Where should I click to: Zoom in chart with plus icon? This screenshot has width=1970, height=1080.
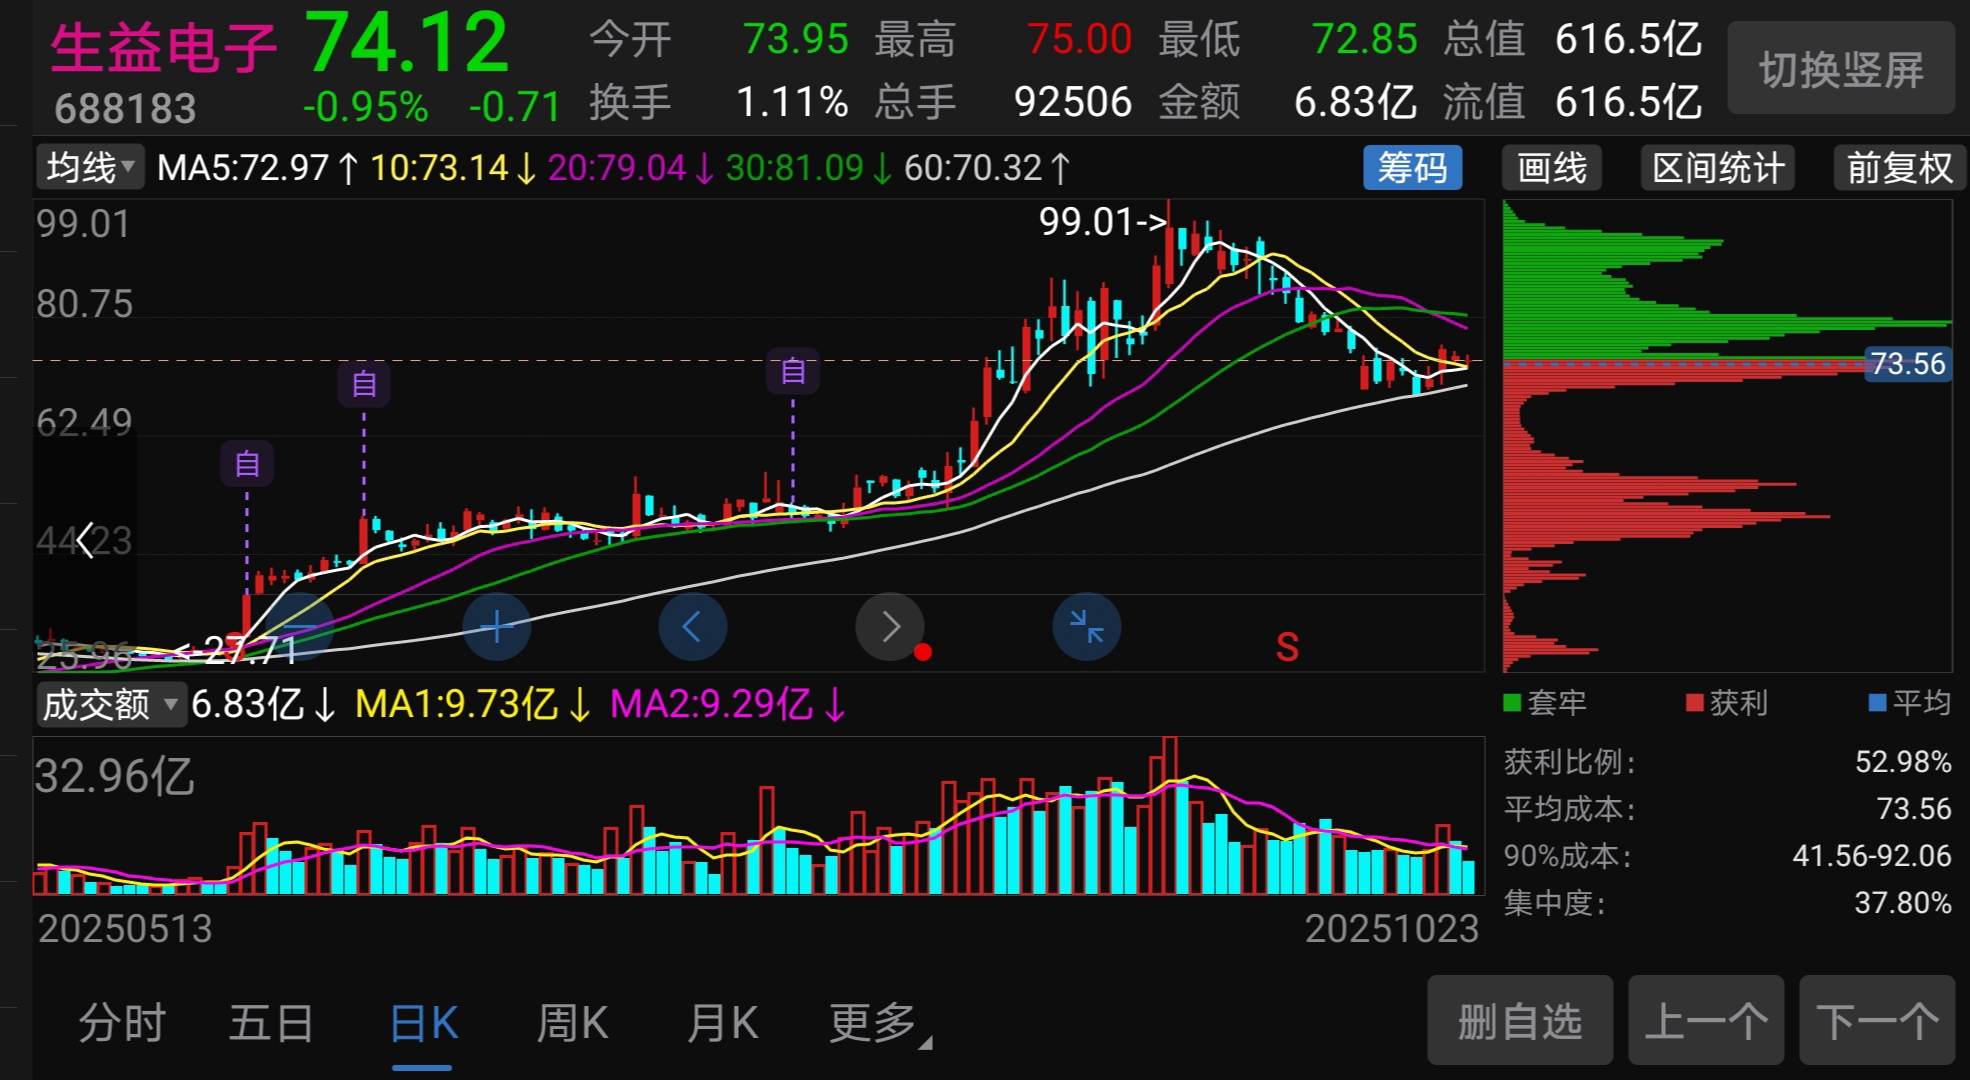[497, 627]
